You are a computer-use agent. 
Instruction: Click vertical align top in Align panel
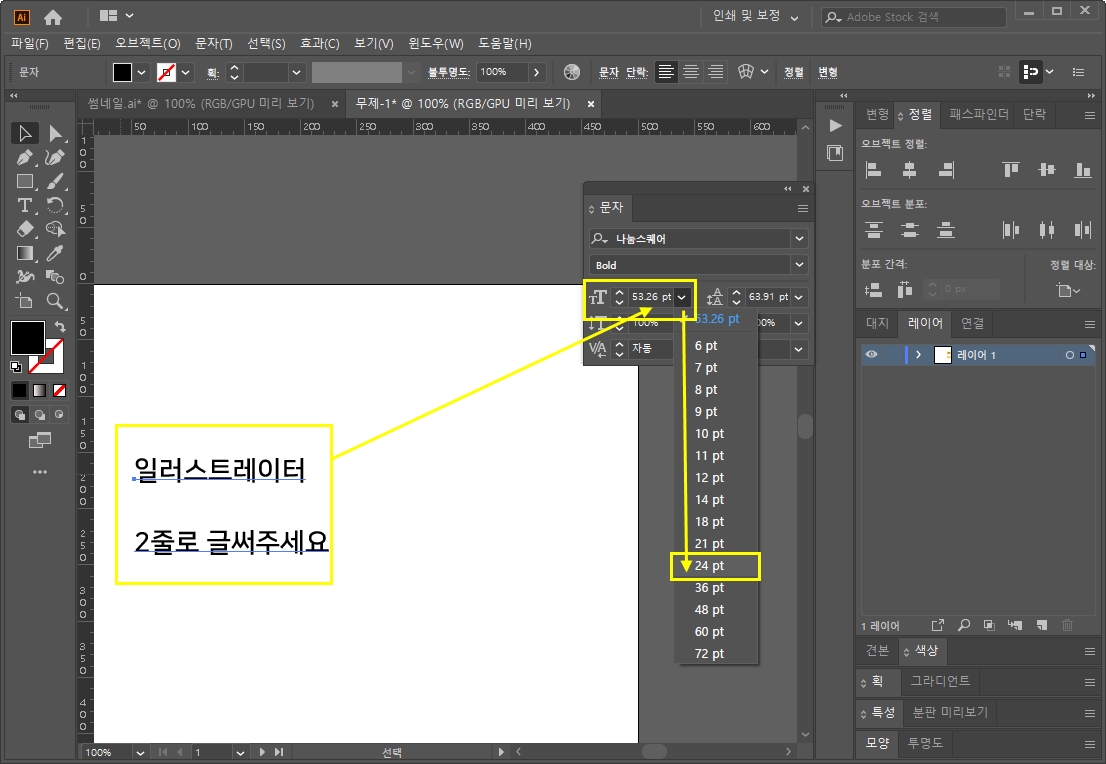point(1011,169)
